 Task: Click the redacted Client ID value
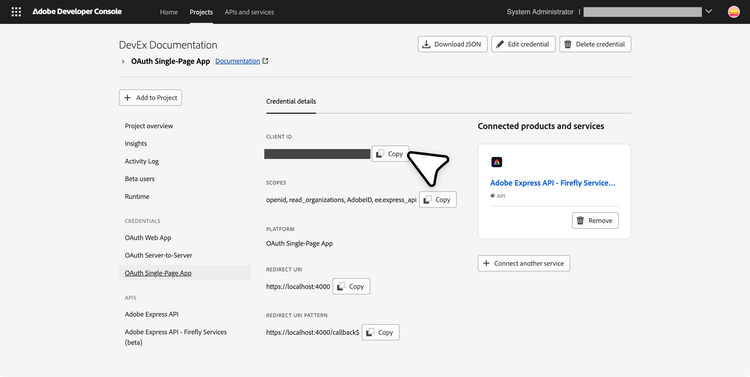(317, 154)
